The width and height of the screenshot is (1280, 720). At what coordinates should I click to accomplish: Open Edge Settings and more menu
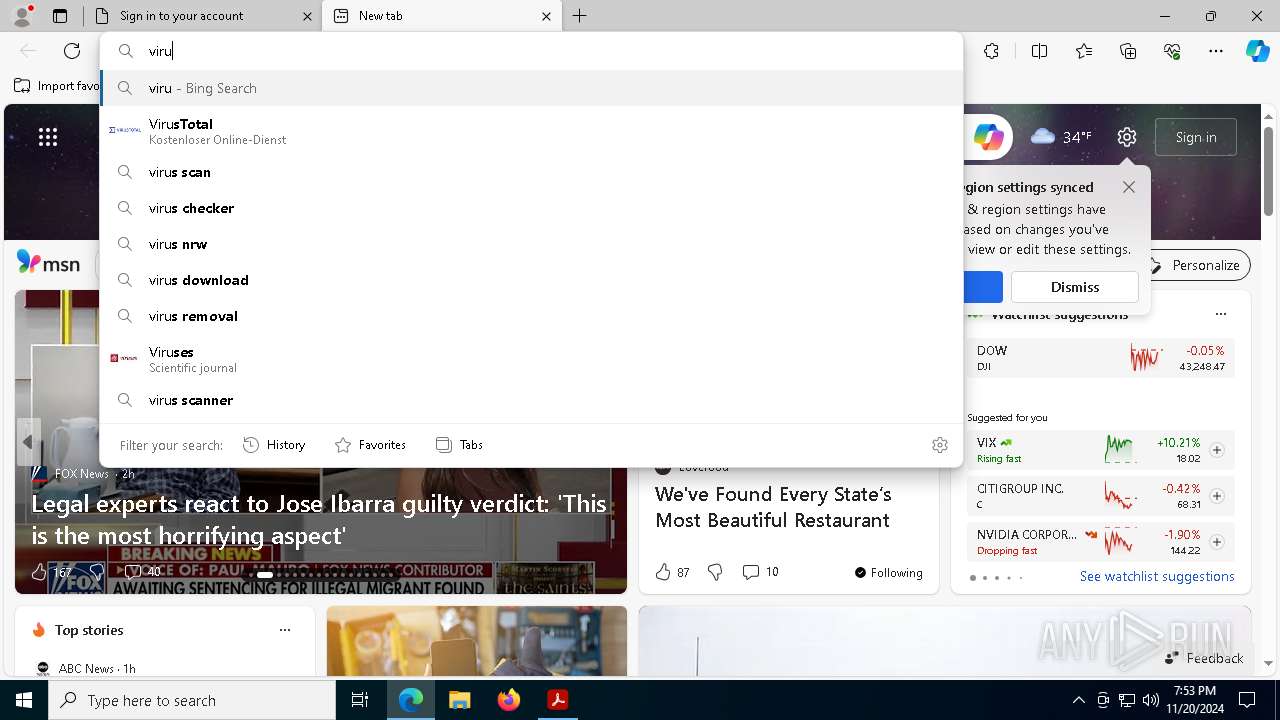click(1216, 51)
